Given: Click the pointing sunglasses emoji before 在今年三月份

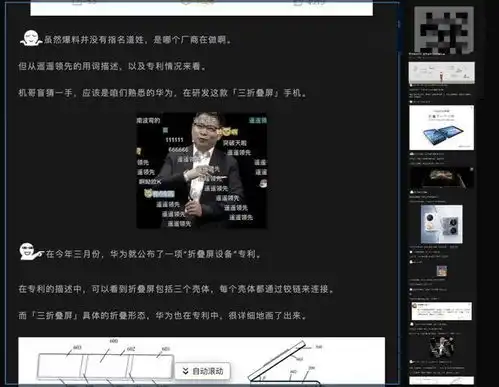Looking at the screenshot, I should click(31, 252).
